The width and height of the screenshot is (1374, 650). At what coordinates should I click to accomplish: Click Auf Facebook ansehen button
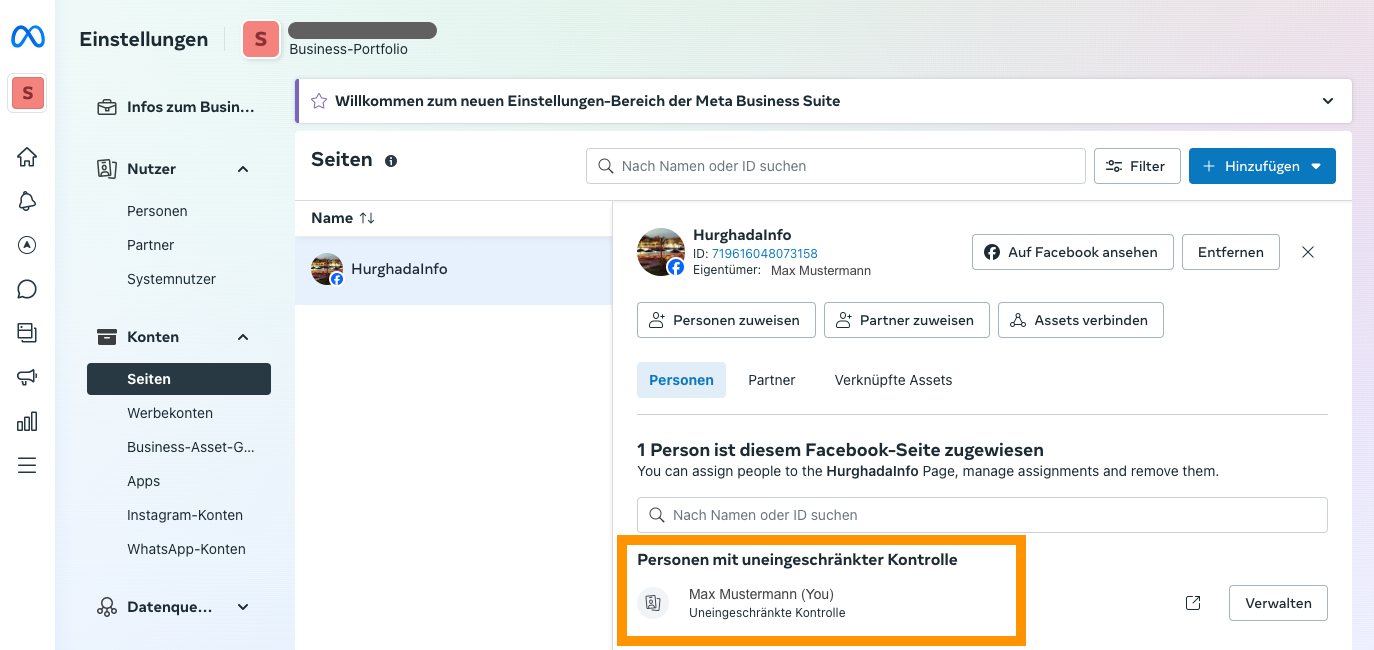pos(1071,252)
